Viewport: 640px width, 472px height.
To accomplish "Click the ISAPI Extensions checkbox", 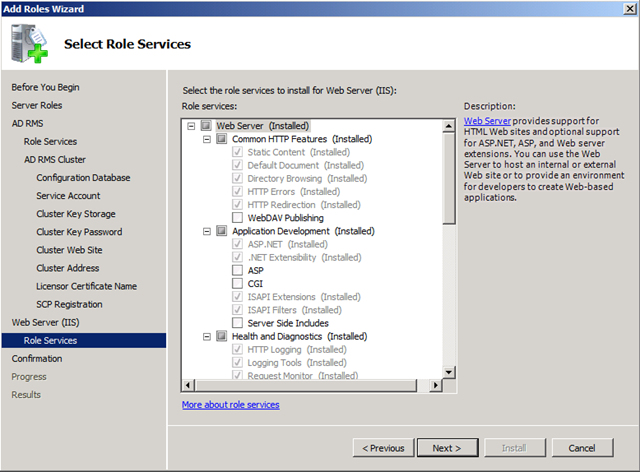I will pyautogui.click(x=237, y=297).
